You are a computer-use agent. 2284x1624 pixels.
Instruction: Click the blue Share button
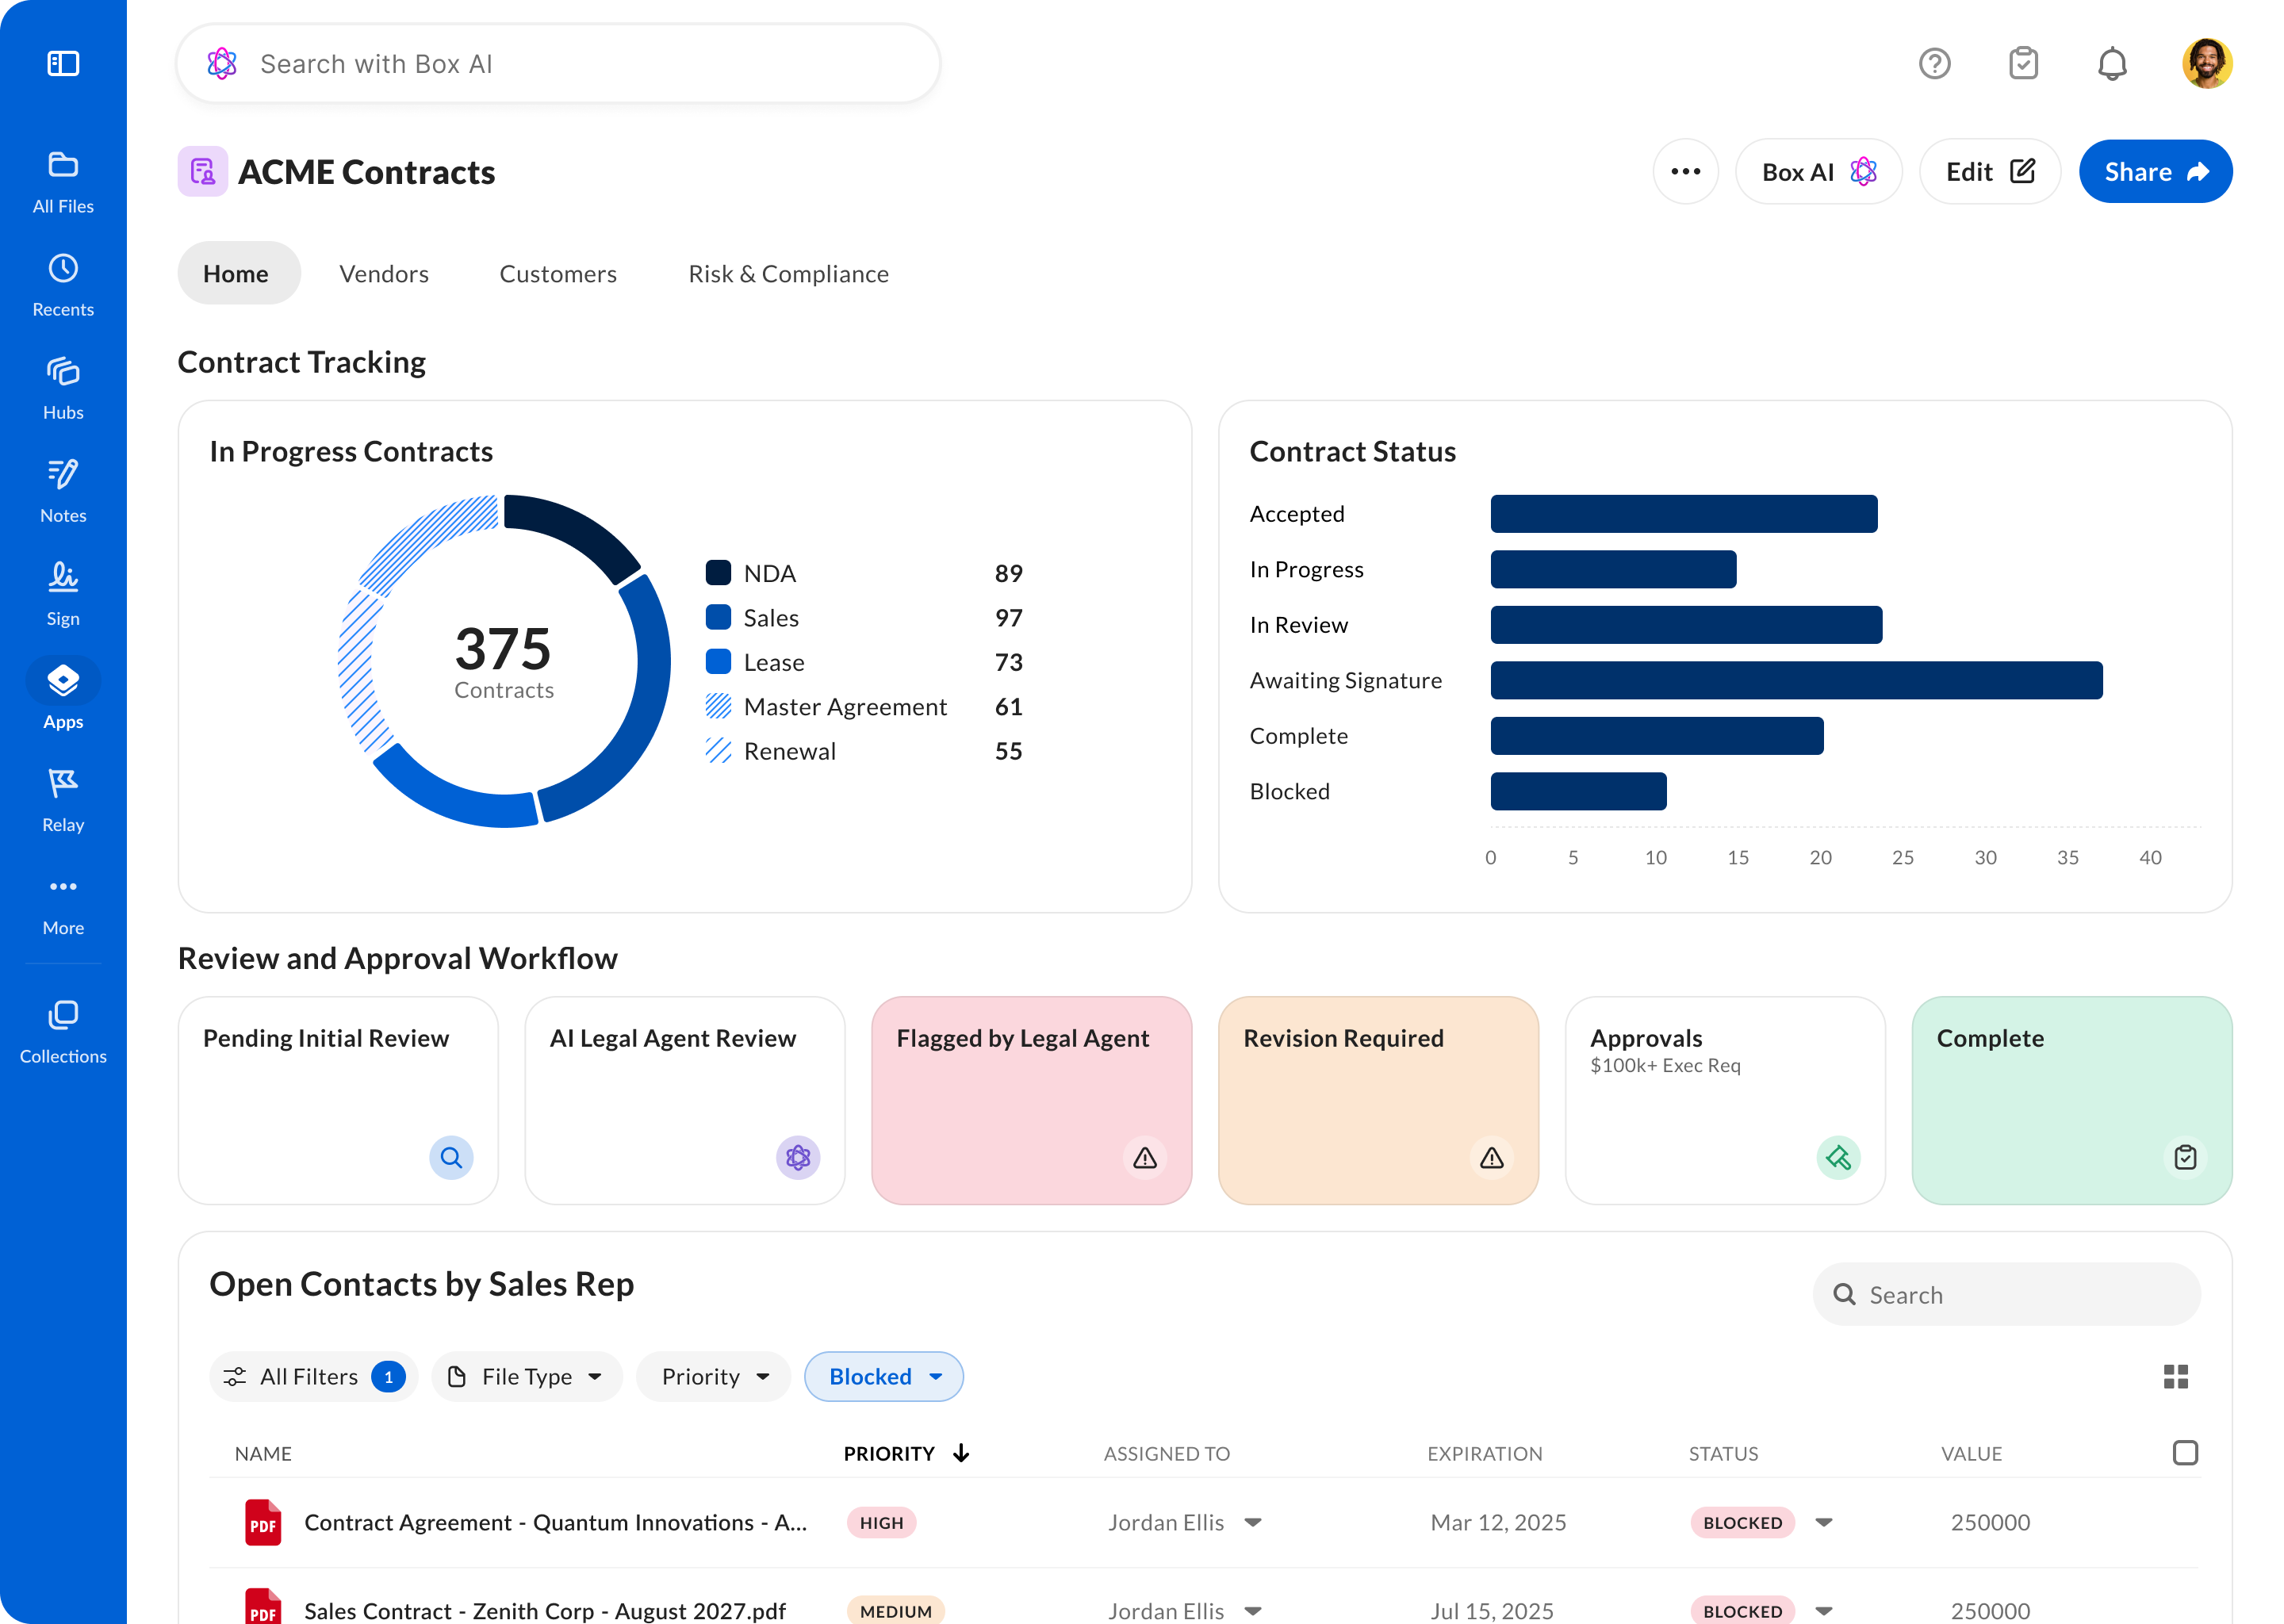coord(2155,172)
